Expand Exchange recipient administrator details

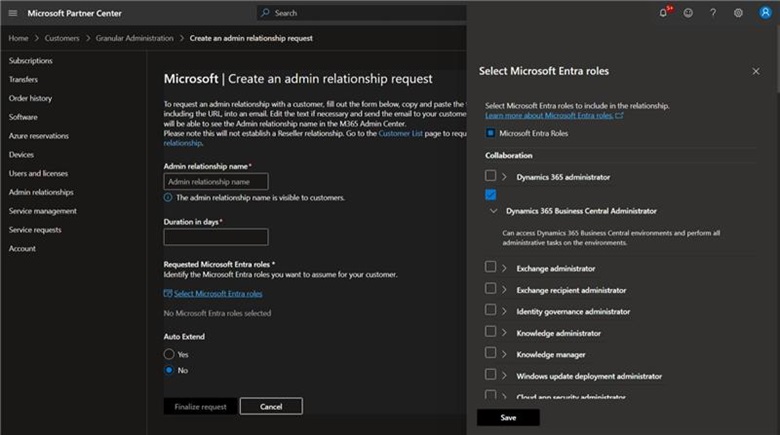(504, 290)
